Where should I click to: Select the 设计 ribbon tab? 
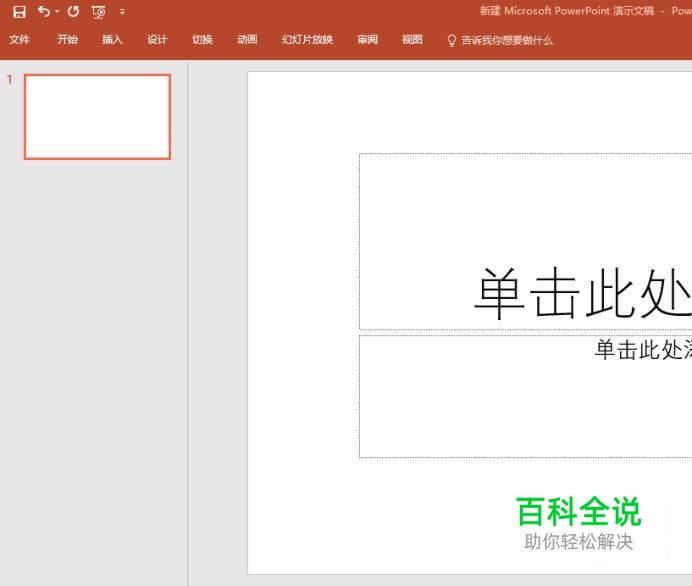click(x=157, y=40)
